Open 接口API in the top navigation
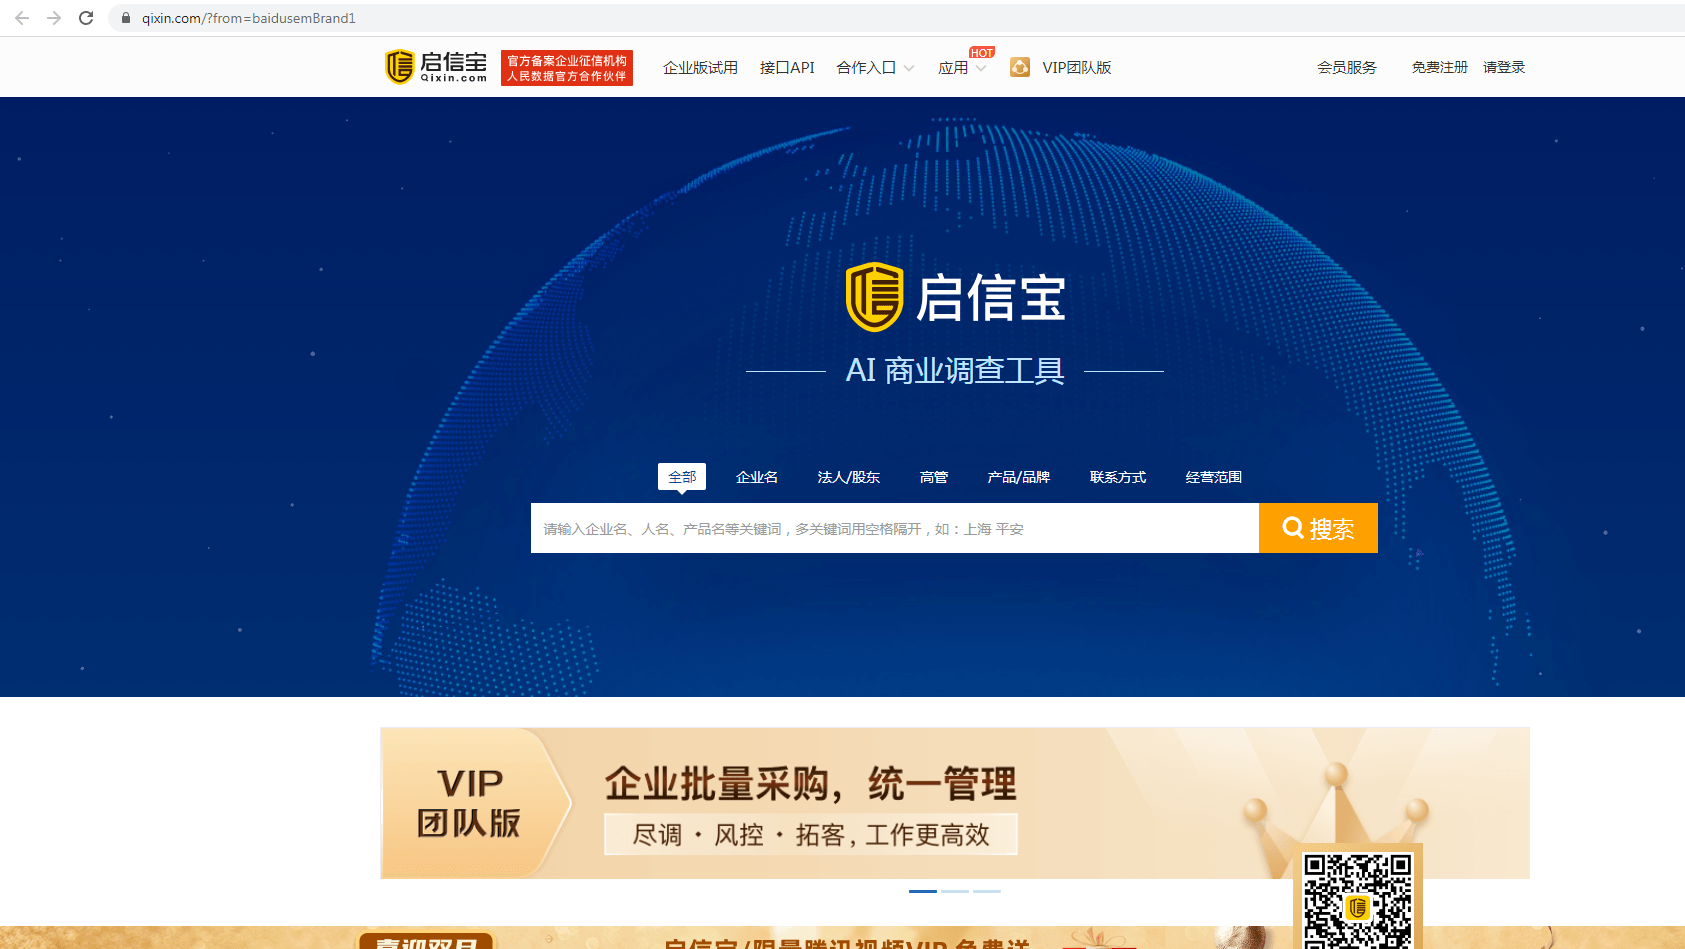 [787, 67]
